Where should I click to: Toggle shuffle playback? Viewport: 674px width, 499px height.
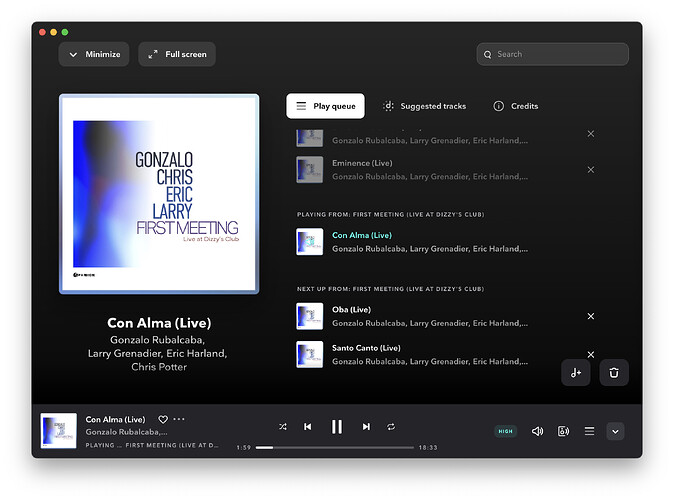pyautogui.click(x=282, y=427)
